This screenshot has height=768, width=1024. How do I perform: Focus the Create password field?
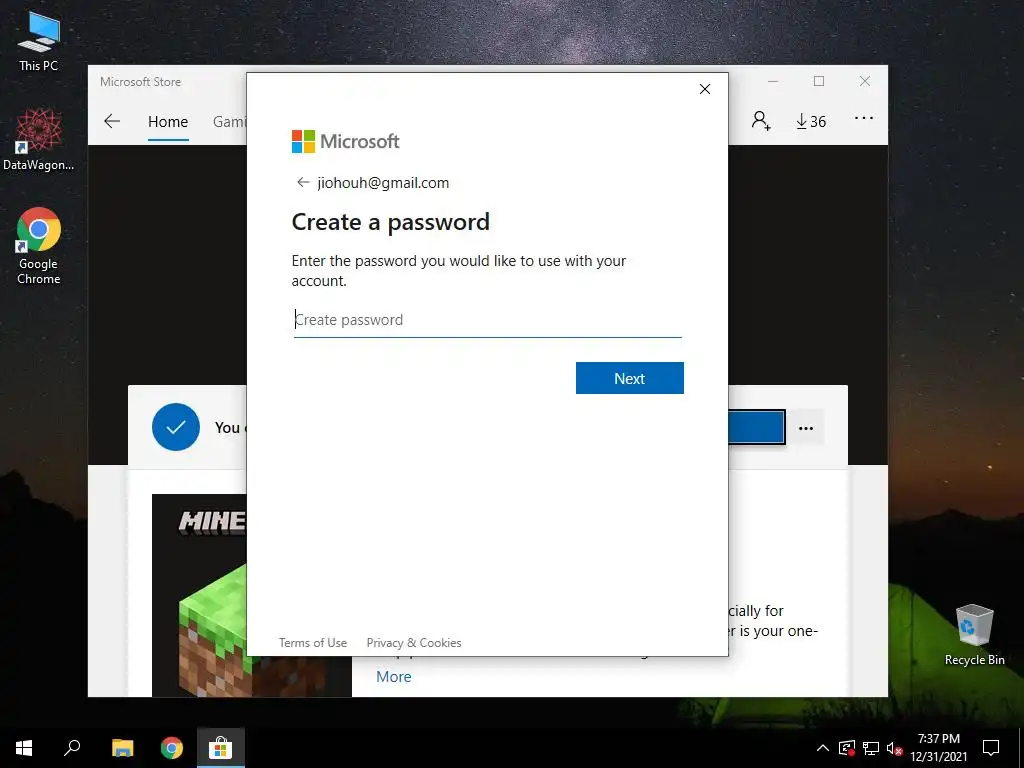pos(487,320)
